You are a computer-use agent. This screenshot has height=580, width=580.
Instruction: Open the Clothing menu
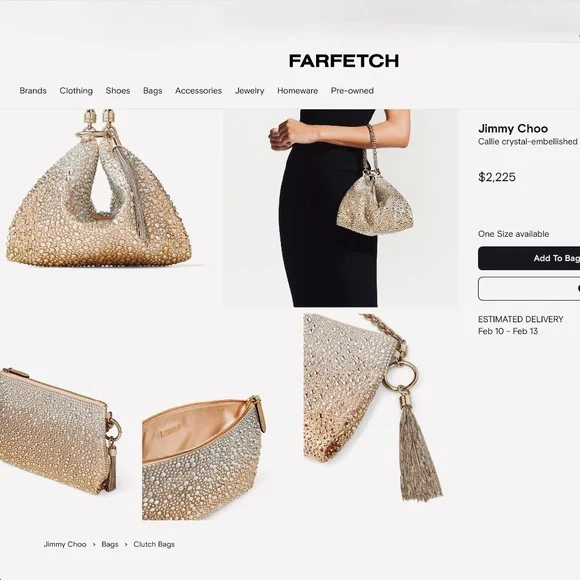coord(76,91)
